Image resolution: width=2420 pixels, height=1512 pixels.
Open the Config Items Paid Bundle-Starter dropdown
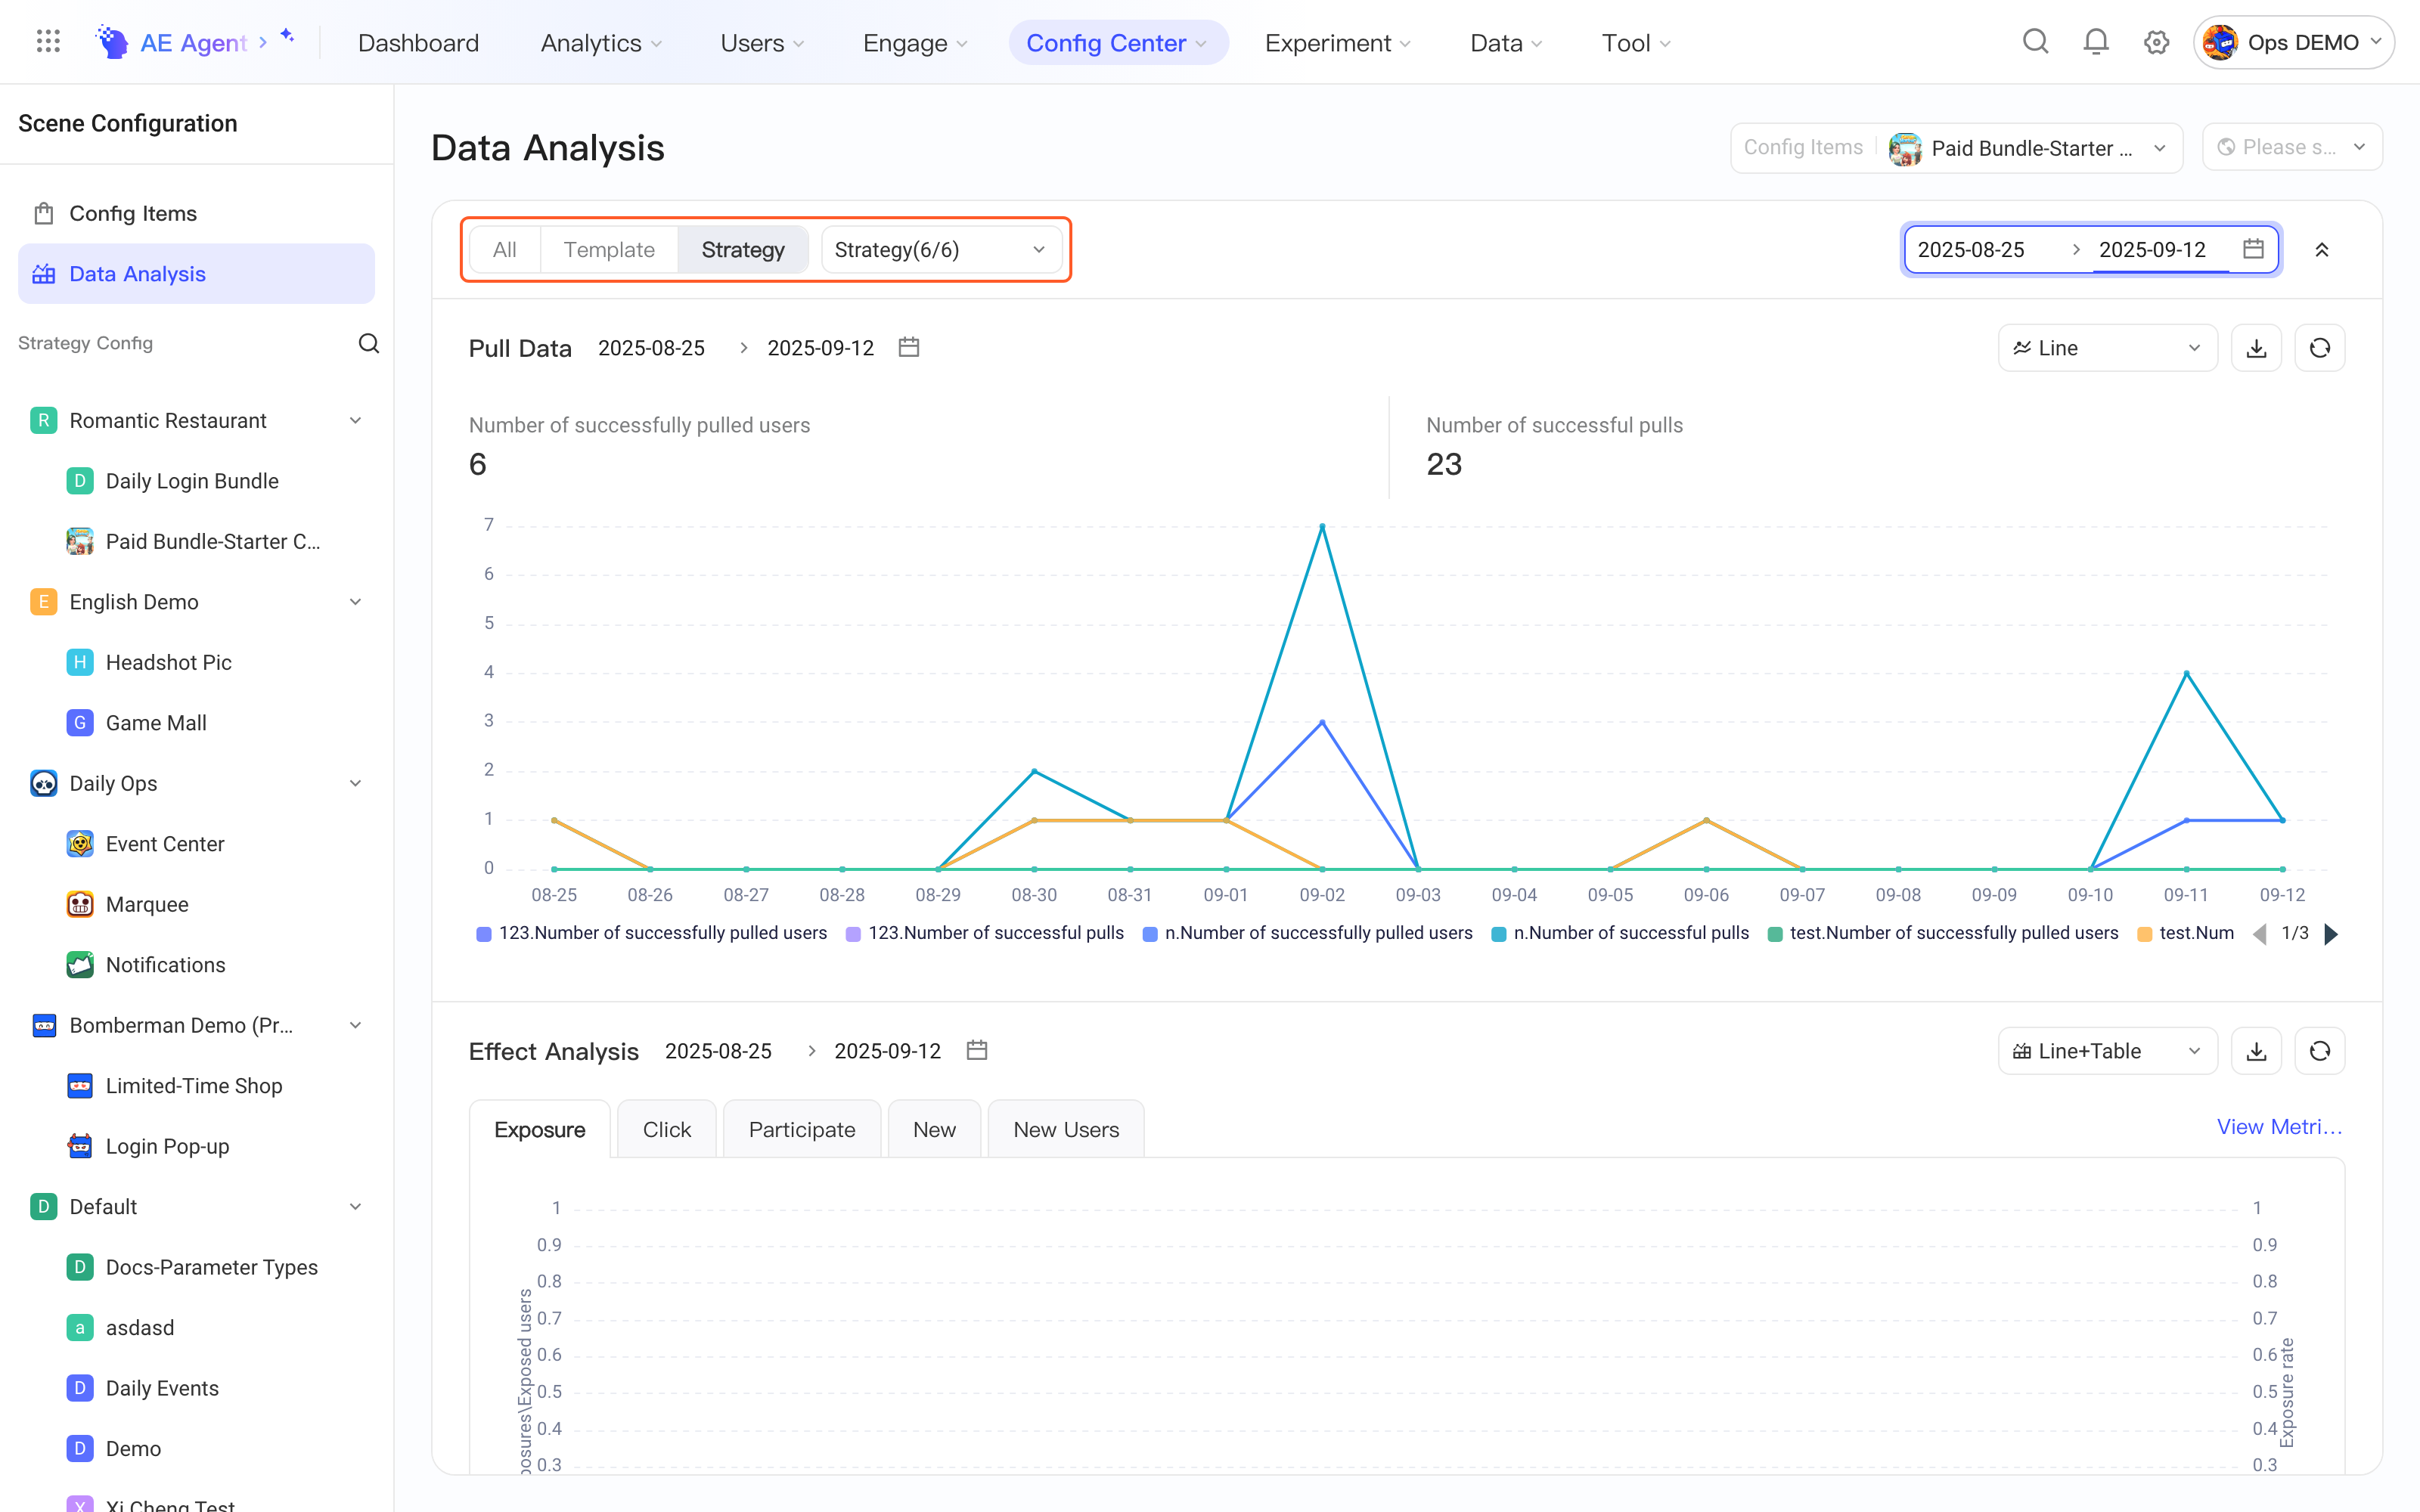pos(1956,148)
